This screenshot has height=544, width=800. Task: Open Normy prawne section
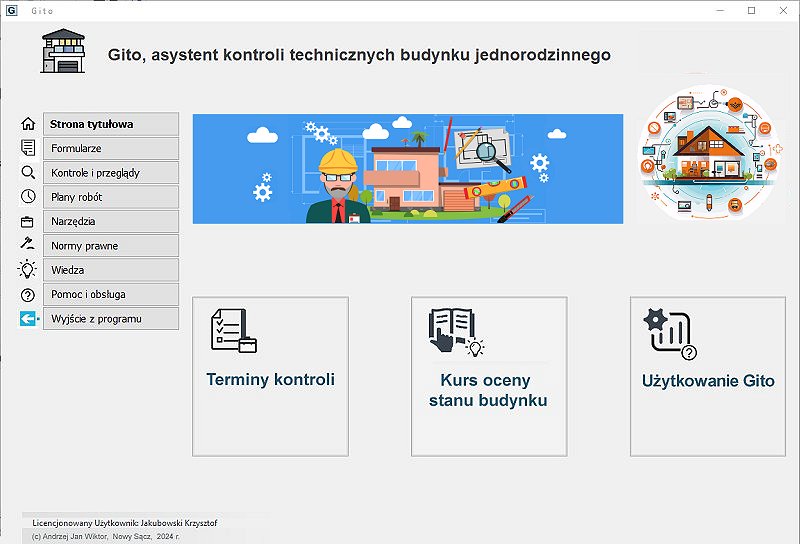point(111,246)
